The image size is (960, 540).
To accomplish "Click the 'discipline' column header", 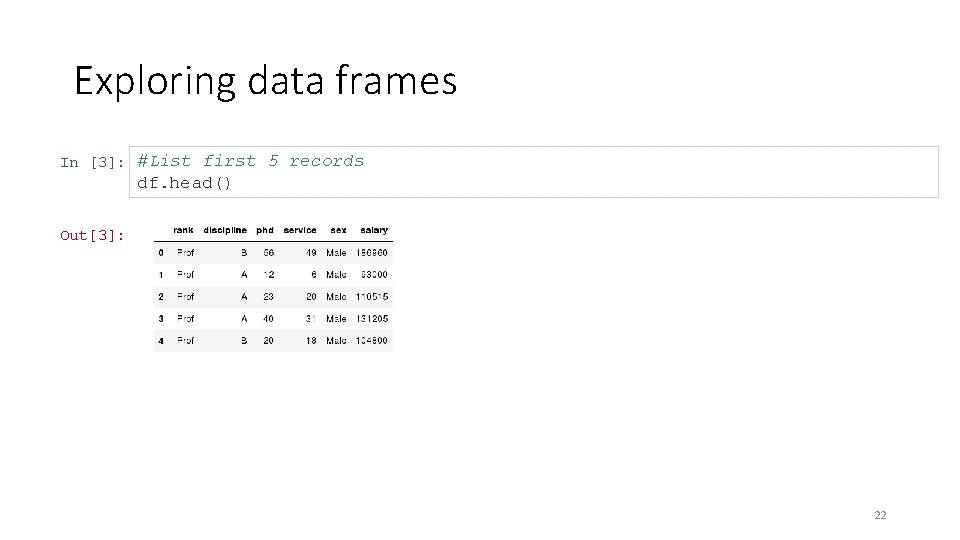I will pyautogui.click(x=225, y=230).
